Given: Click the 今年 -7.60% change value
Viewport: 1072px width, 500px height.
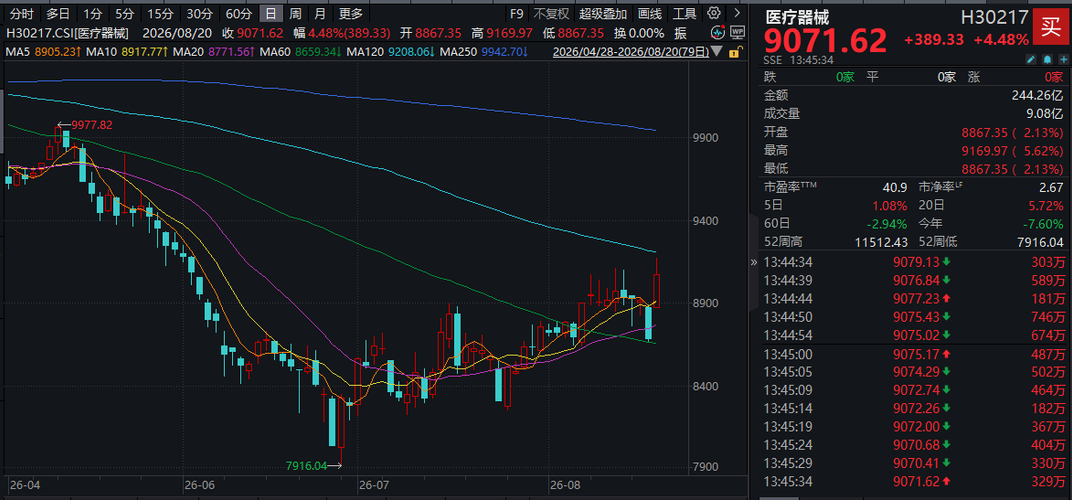Looking at the screenshot, I should pos(1045,224).
